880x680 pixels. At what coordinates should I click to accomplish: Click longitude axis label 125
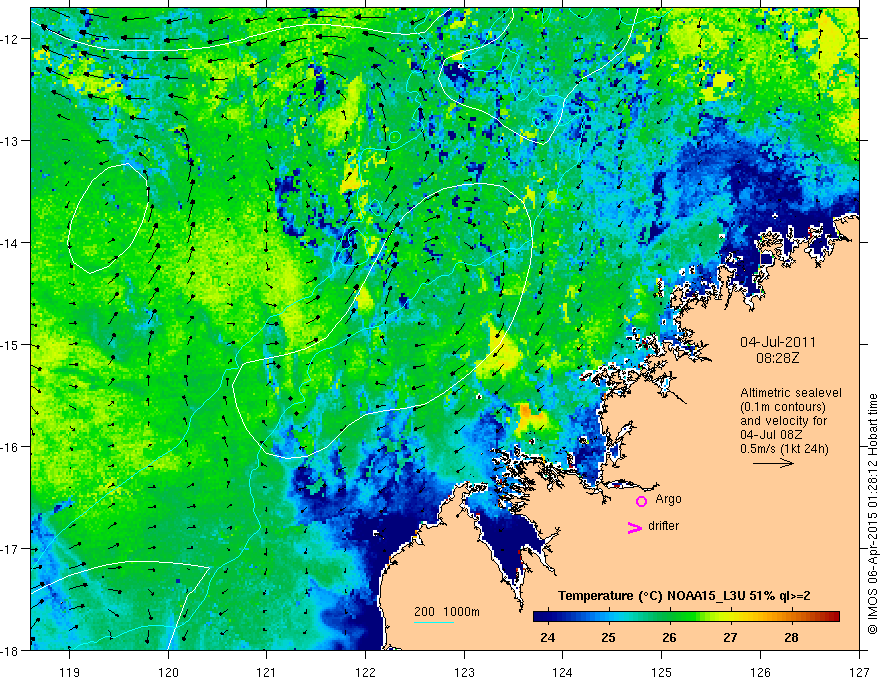662,672
